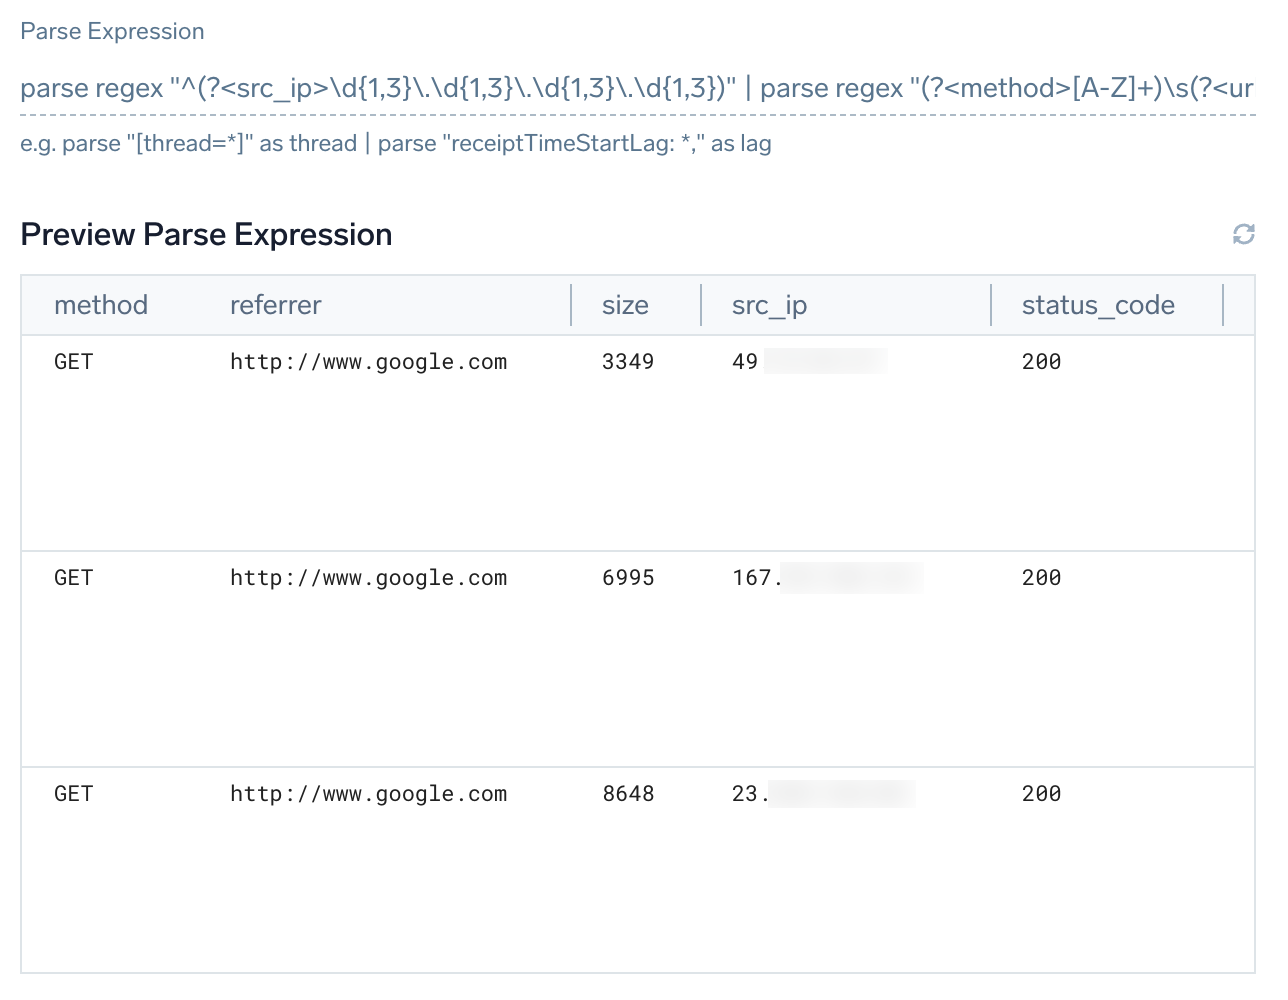The height and width of the screenshot is (1000, 1288).
Task: Click the src_ip cell starting with 23
Action: point(822,794)
